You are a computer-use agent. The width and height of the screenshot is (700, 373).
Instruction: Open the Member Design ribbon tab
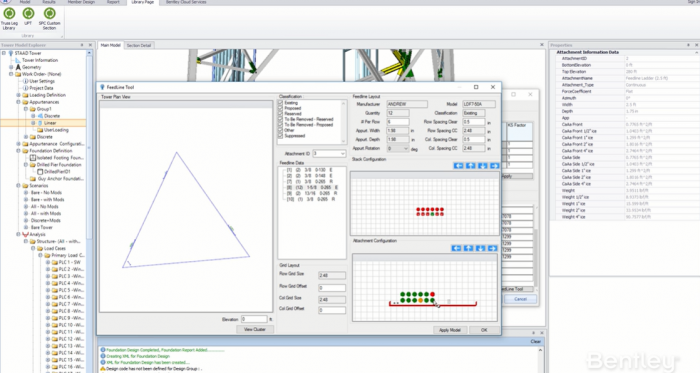81,2
